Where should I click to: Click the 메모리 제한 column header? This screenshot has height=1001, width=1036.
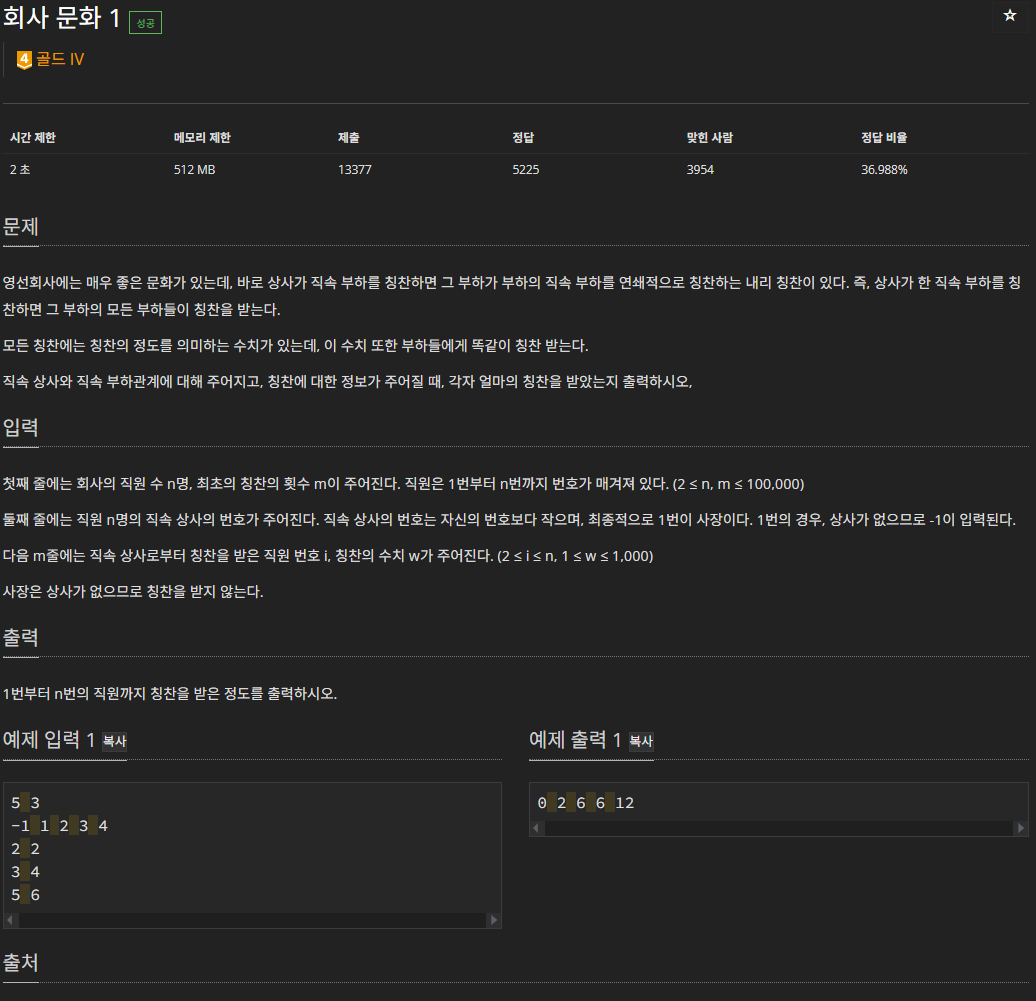202,137
